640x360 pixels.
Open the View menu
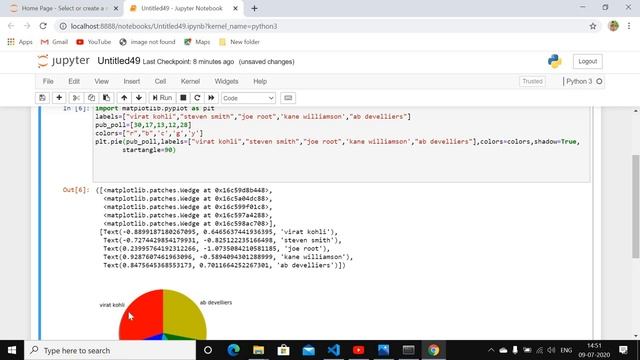click(102, 81)
